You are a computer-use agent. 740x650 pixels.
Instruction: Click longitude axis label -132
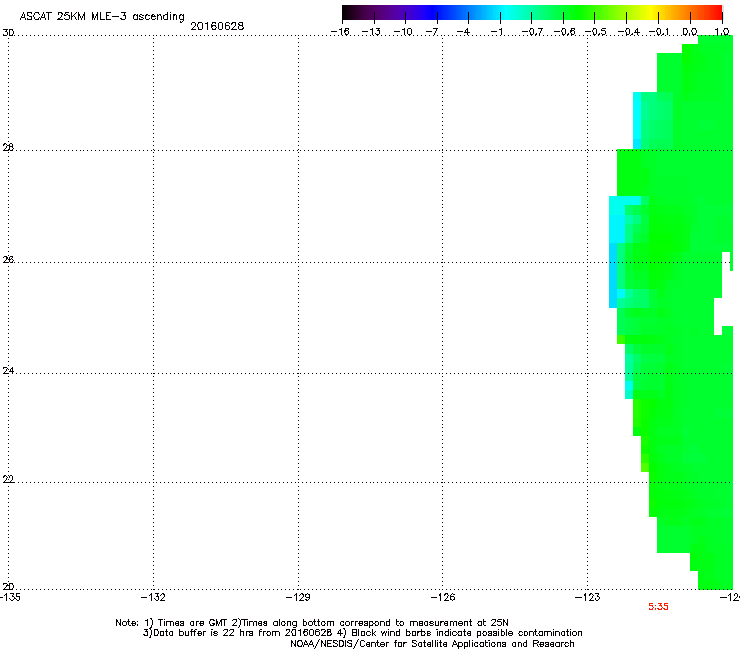click(153, 597)
